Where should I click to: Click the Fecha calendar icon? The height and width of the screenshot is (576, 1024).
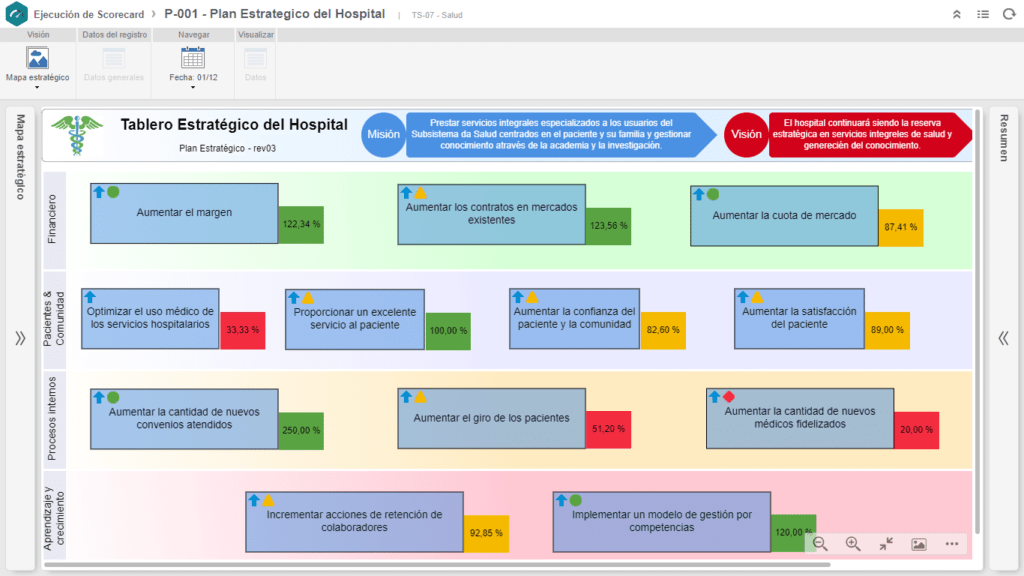(x=193, y=58)
